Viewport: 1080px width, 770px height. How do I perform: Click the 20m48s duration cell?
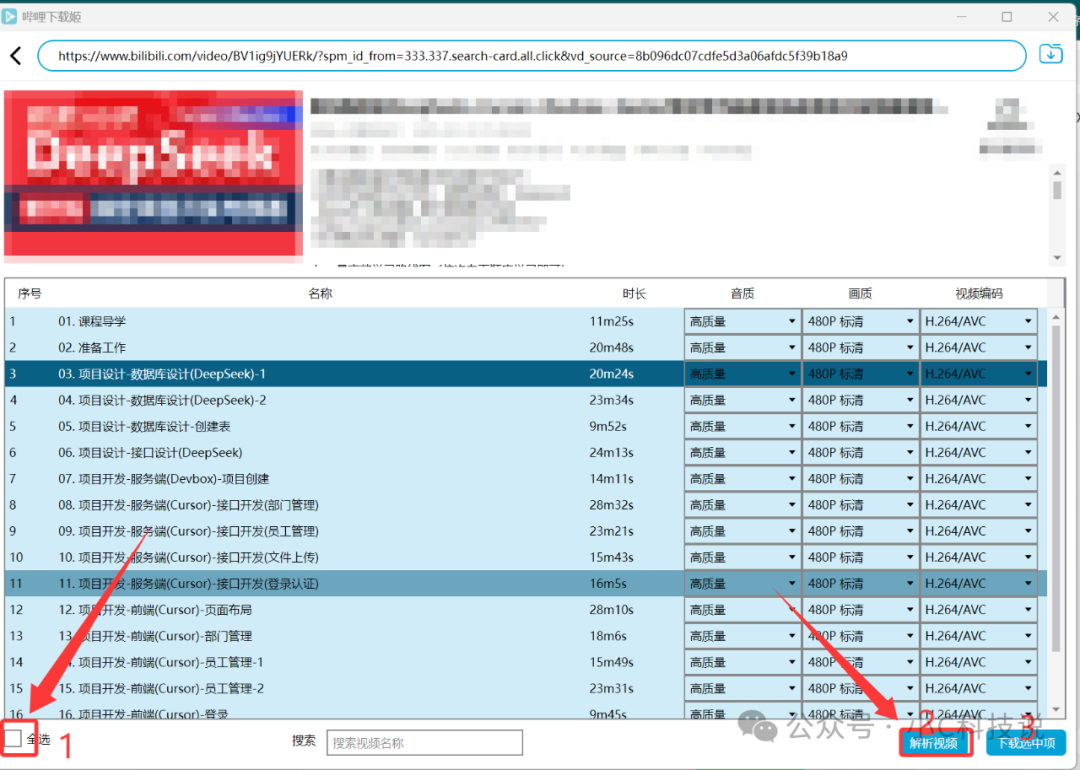pyautogui.click(x=611, y=347)
